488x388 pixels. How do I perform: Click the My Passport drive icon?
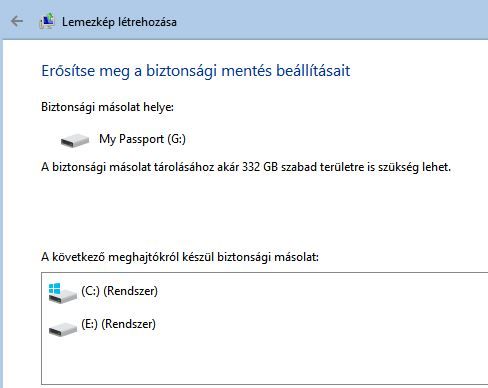point(75,140)
